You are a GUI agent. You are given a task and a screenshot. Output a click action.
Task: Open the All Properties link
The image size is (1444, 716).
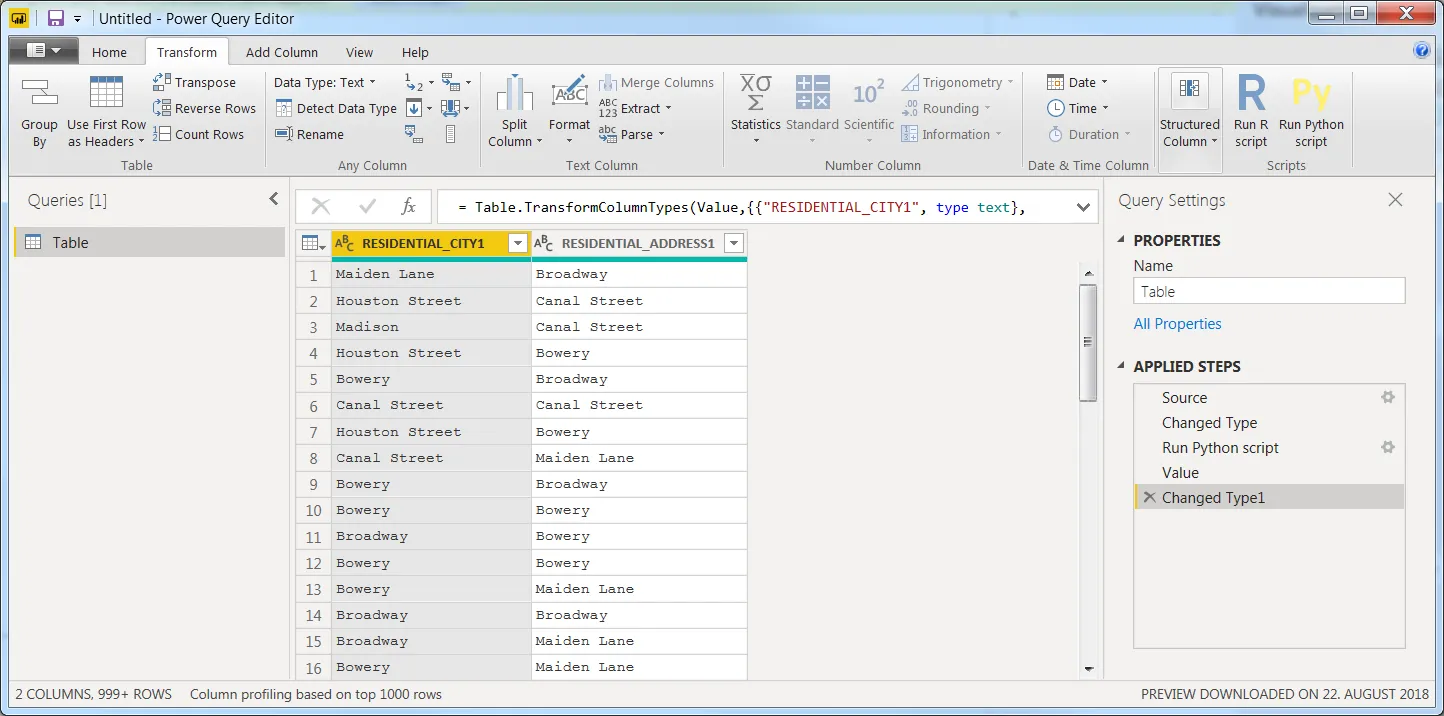point(1177,324)
